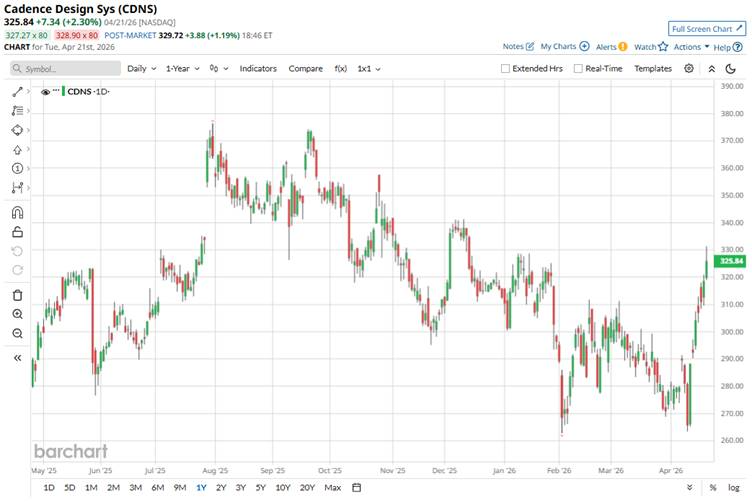
Task: Click the 327.27 x 80 bid quote
Action: coord(26,35)
